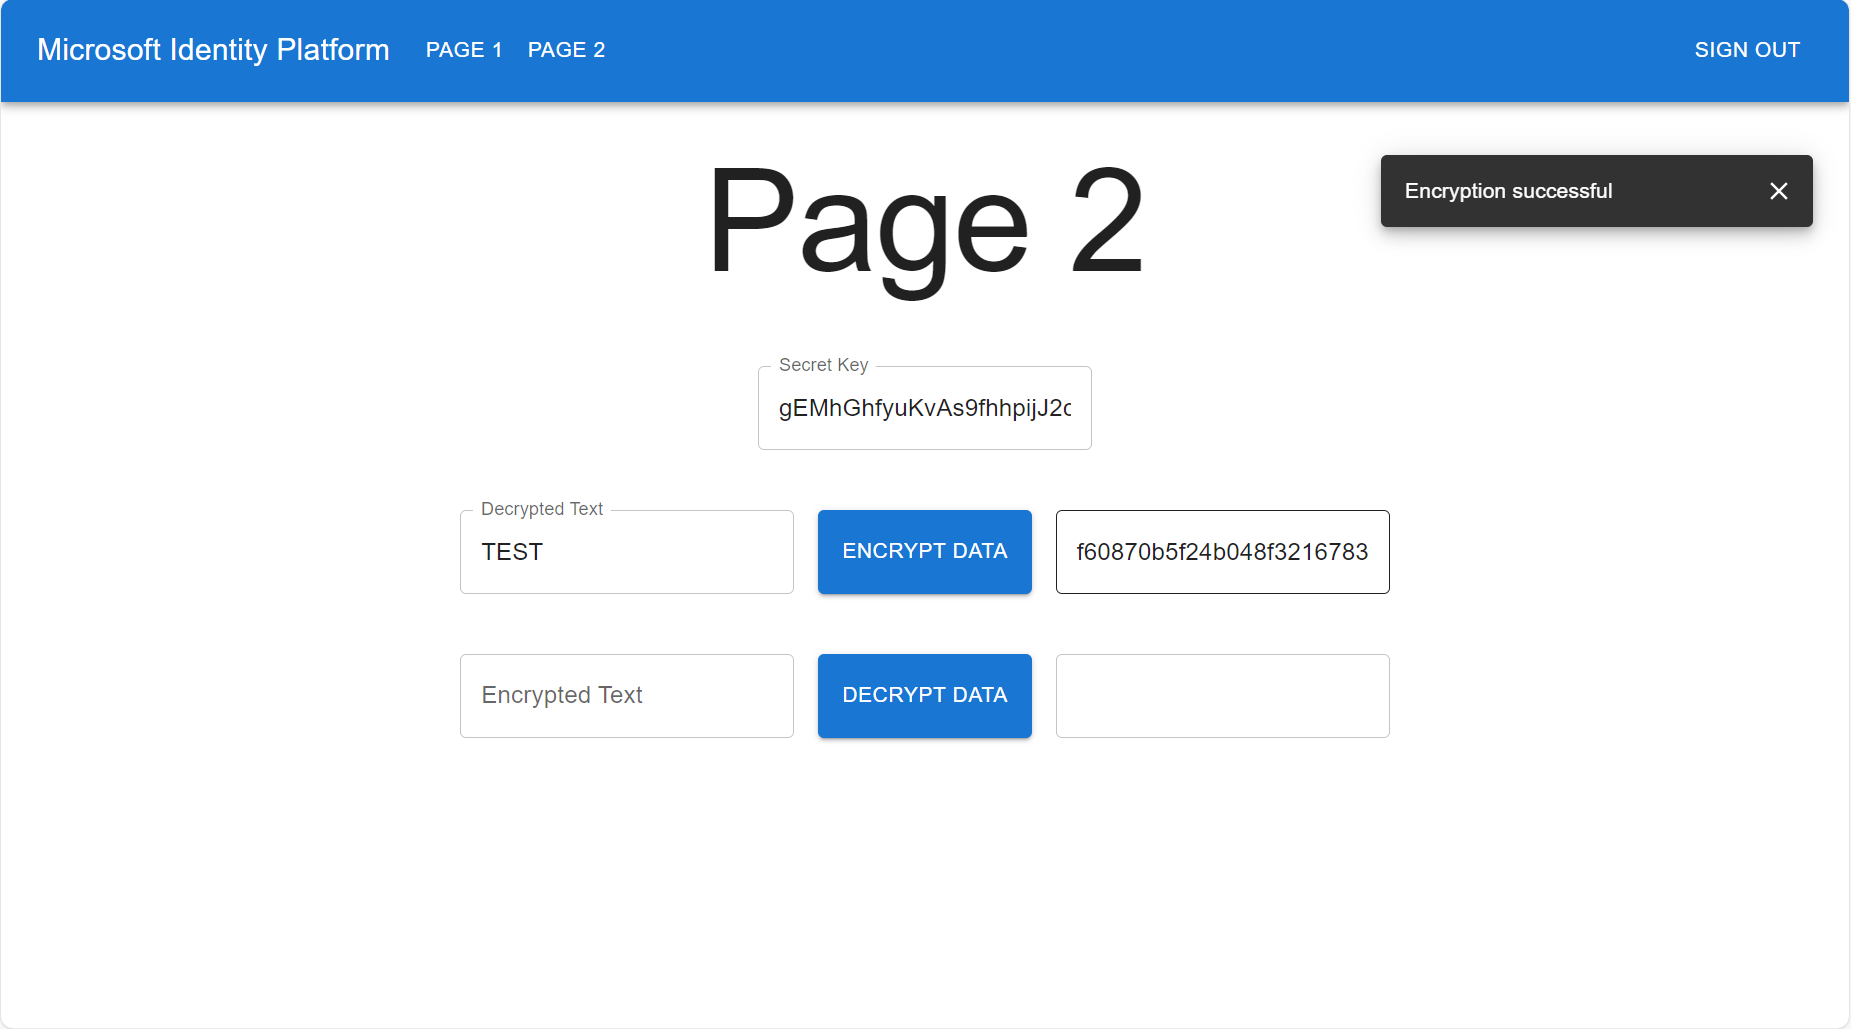Open Page 1 from the navbar

tap(464, 50)
